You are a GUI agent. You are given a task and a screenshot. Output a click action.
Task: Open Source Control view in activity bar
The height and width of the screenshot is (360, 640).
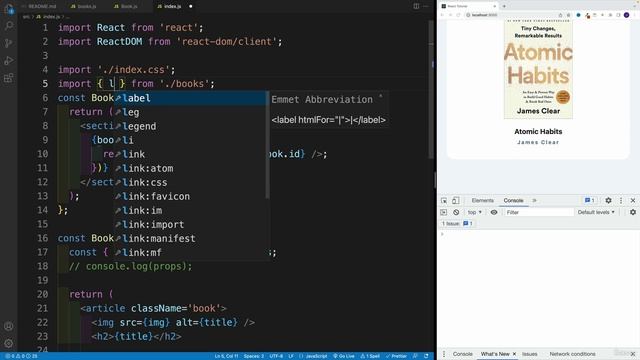[9, 43]
